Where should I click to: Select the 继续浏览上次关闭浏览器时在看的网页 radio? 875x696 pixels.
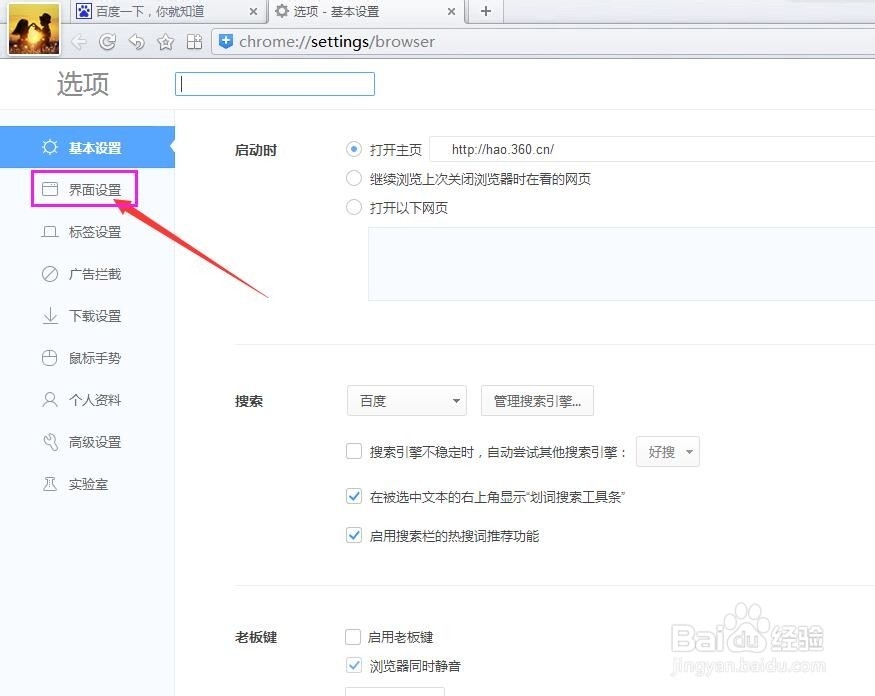(353, 178)
